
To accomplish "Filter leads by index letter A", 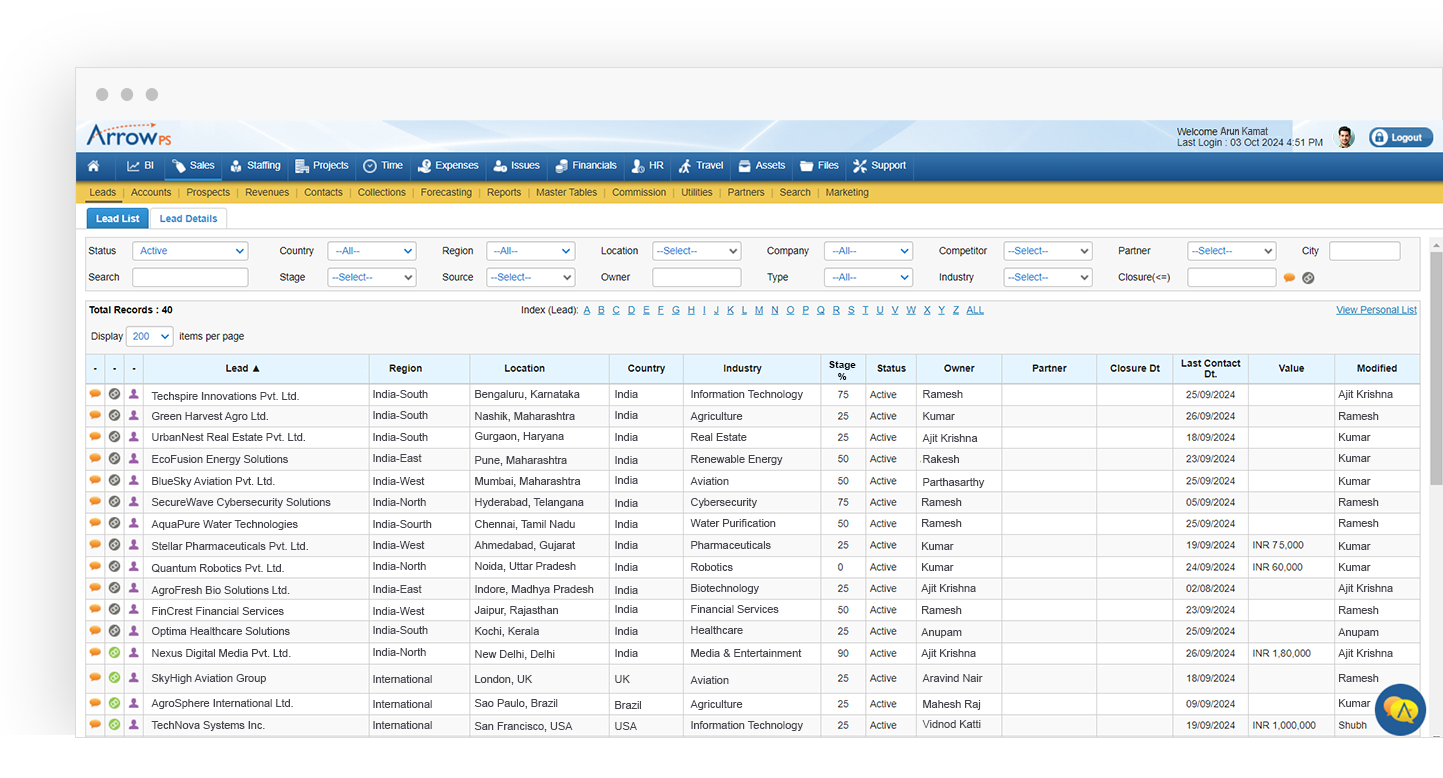I will tap(587, 310).
